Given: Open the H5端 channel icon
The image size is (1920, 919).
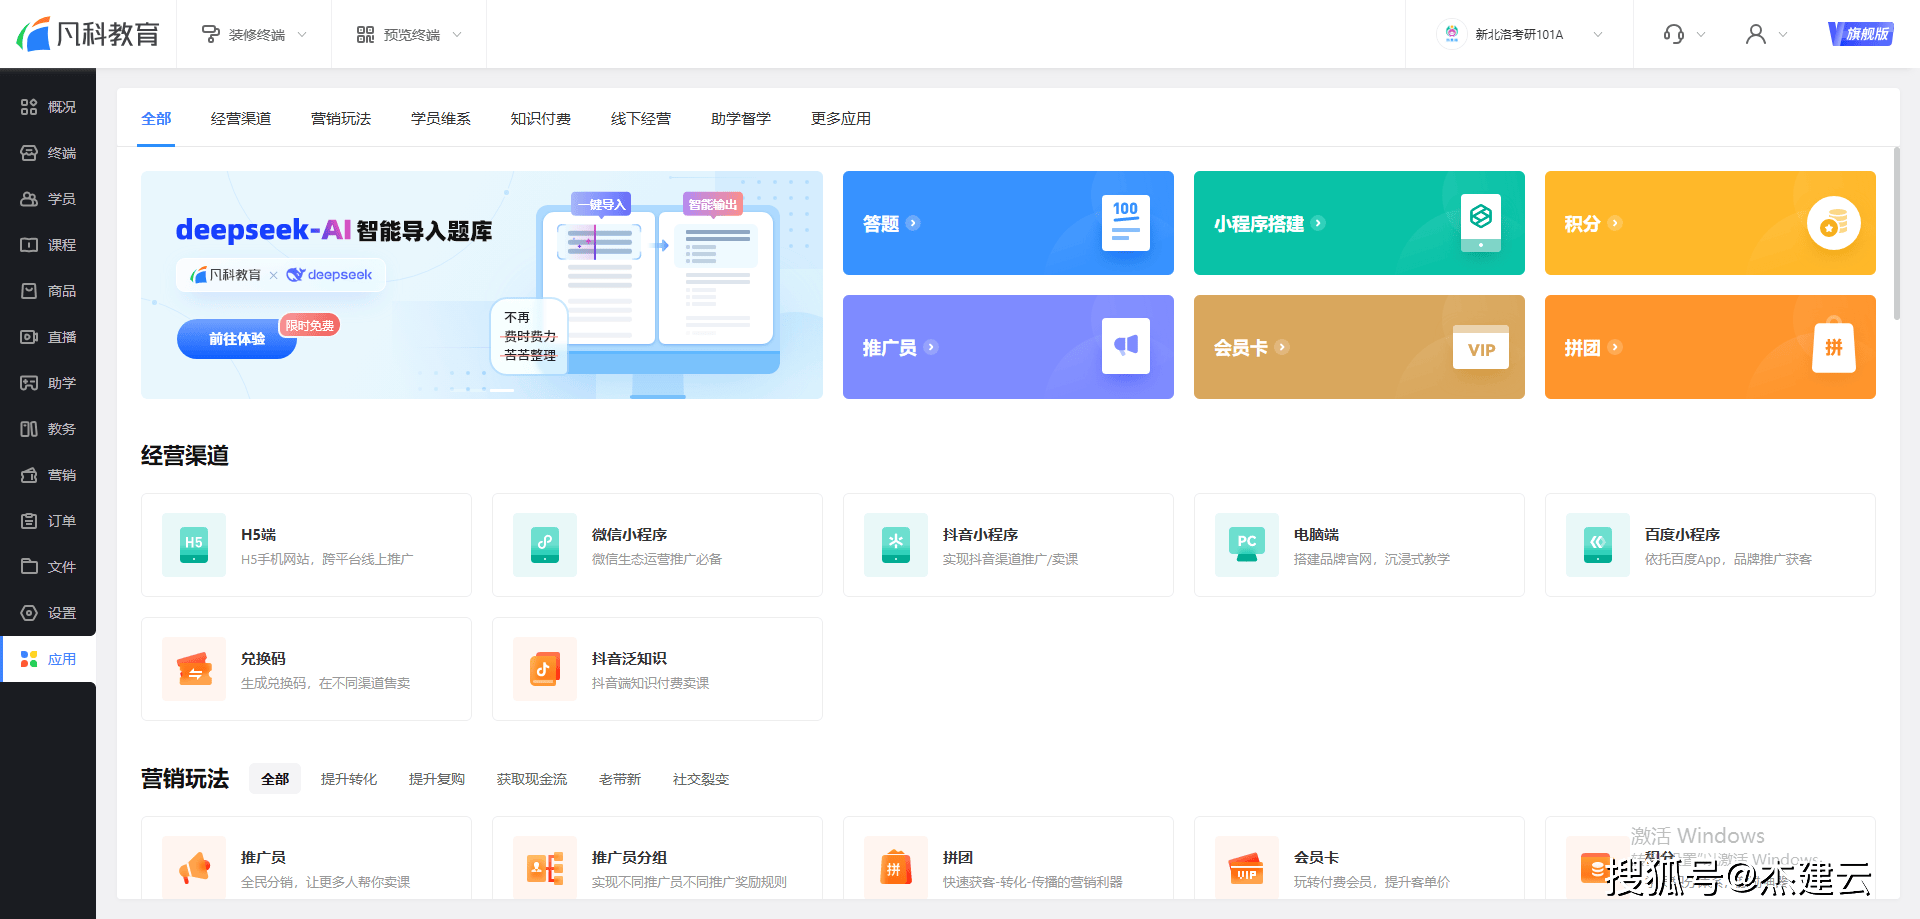Looking at the screenshot, I should coord(194,545).
